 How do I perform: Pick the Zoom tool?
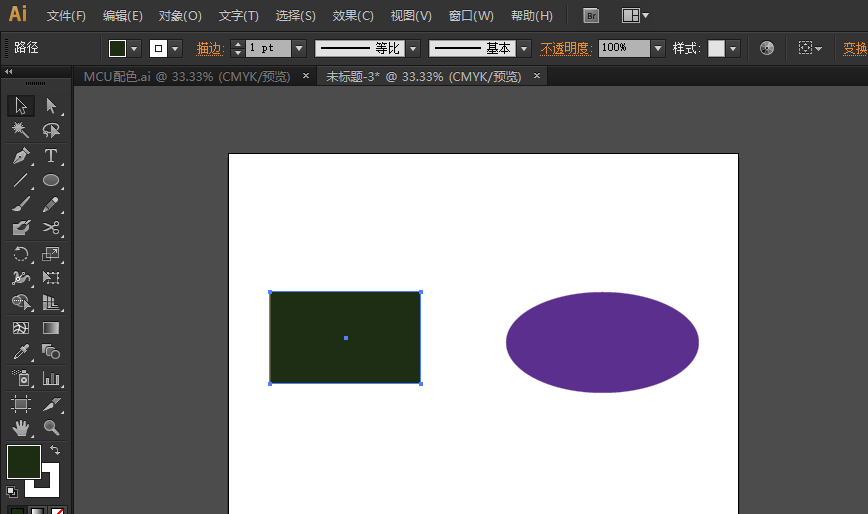click(x=51, y=428)
